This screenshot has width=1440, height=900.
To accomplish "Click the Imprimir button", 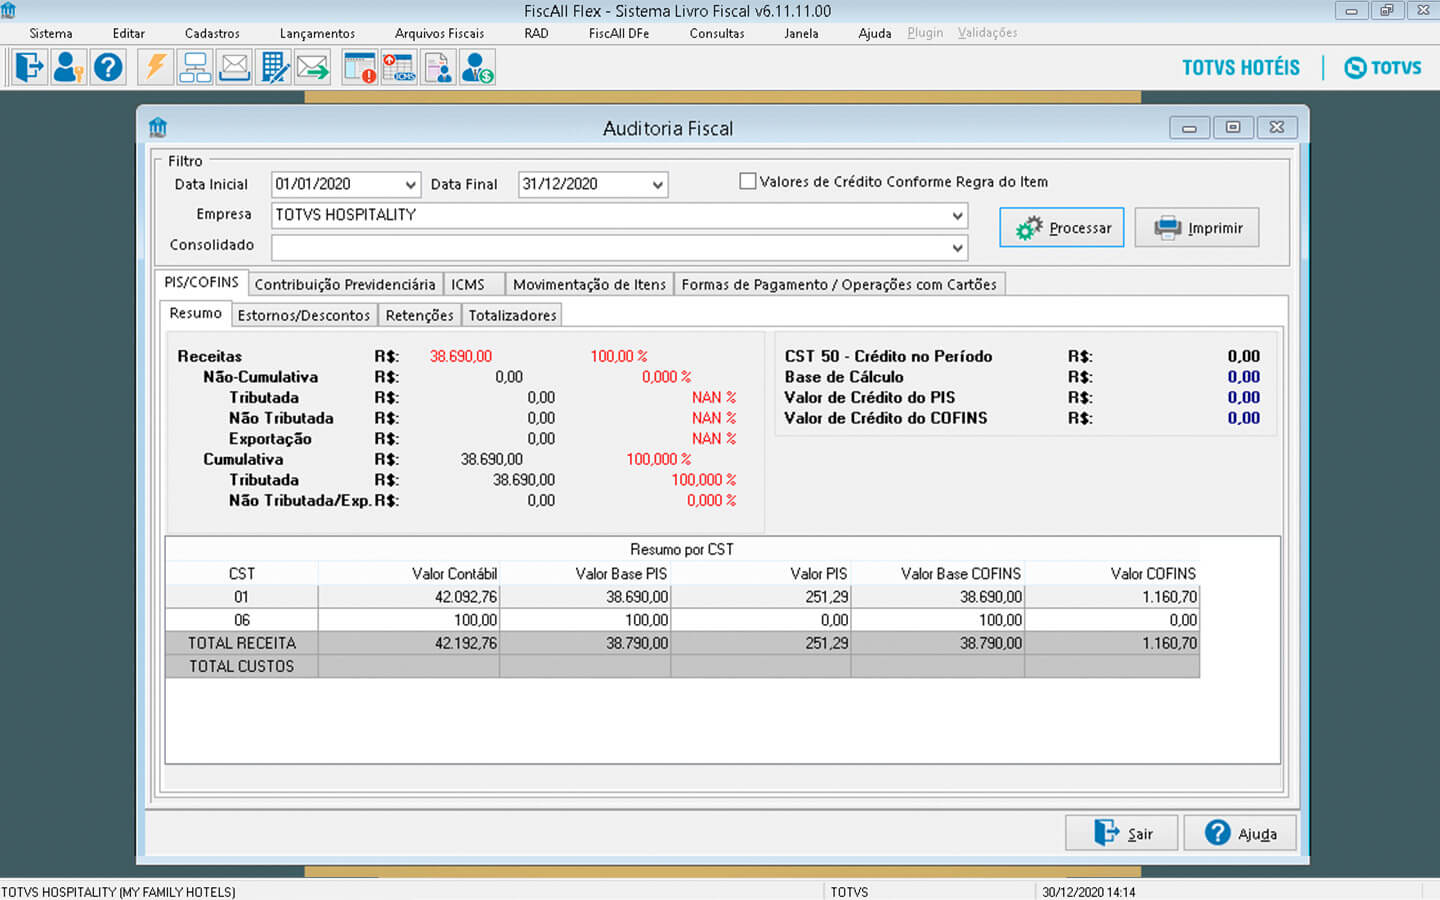I will pos(1197,228).
